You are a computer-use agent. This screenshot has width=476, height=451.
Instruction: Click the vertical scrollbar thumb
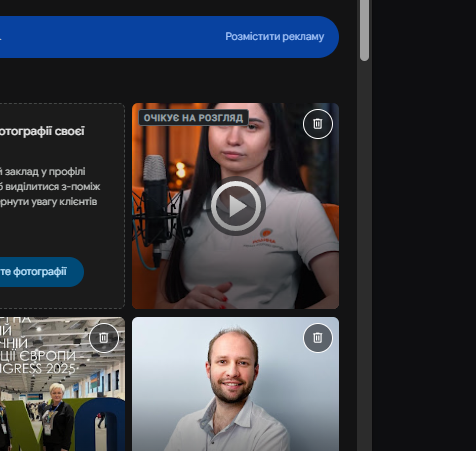364,30
